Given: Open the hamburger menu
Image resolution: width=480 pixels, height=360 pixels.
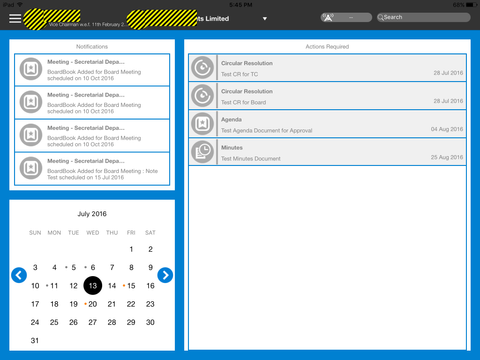Looking at the screenshot, I should pyautogui.click(x=15, y=19).
